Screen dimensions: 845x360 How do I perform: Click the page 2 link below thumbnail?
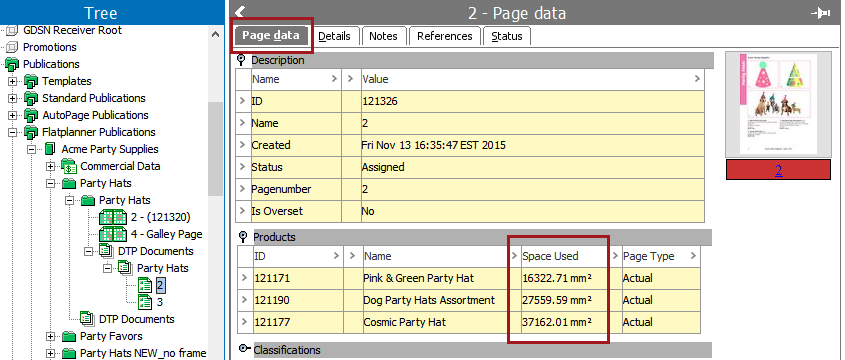[x=779, y=170]
